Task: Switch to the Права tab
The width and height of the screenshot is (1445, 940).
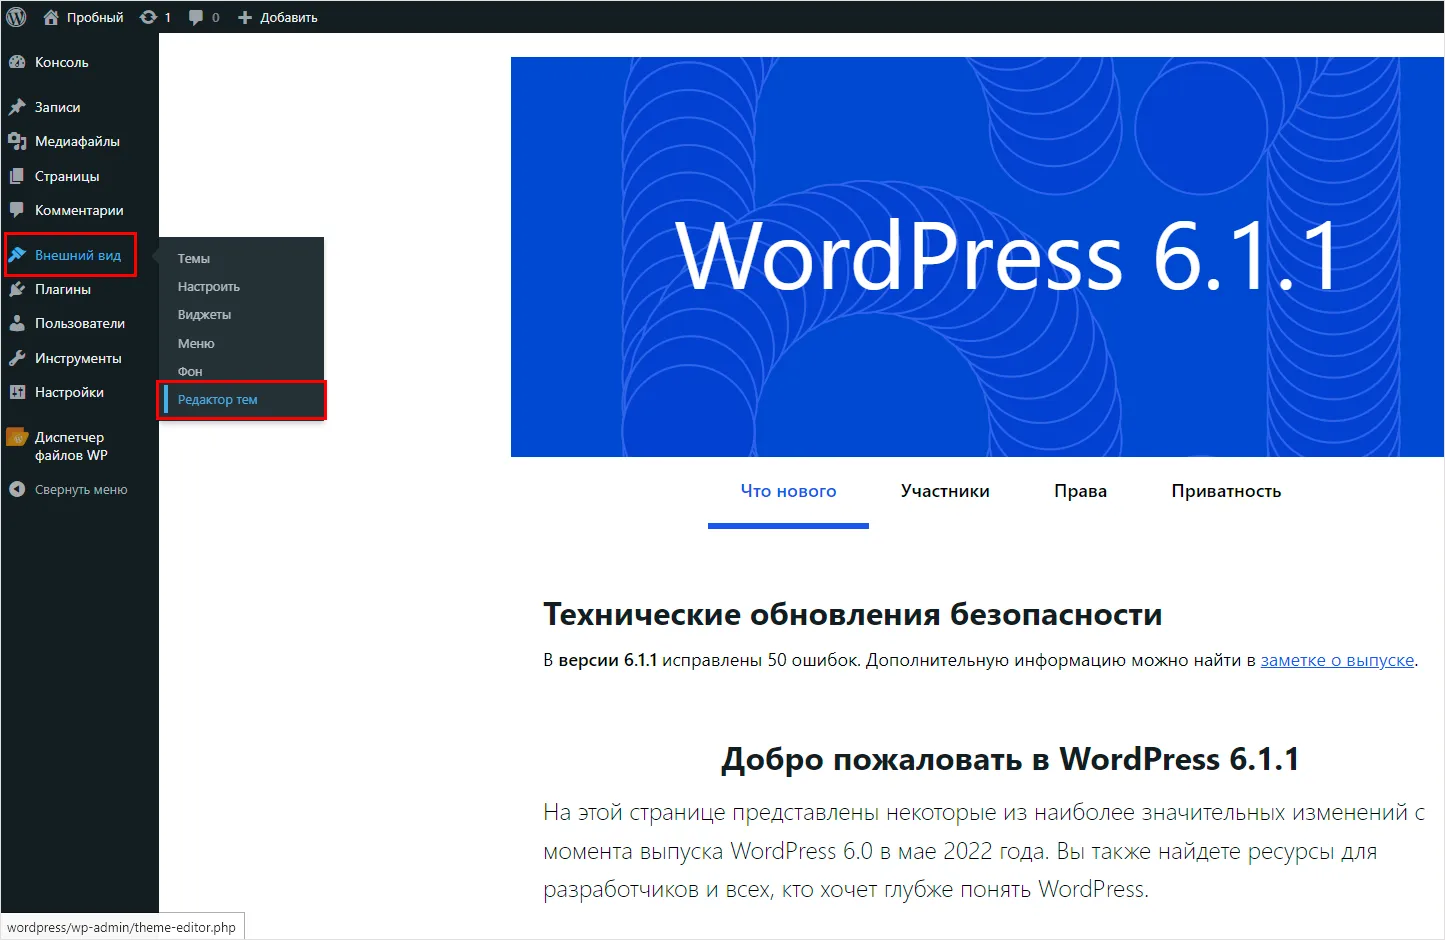Action: [x=1080, y=491]
